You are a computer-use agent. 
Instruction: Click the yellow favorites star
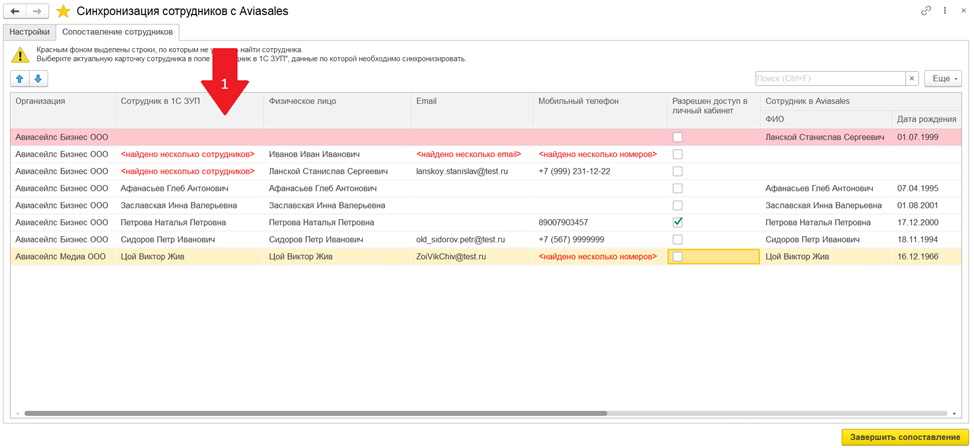(x=63, y=11)
